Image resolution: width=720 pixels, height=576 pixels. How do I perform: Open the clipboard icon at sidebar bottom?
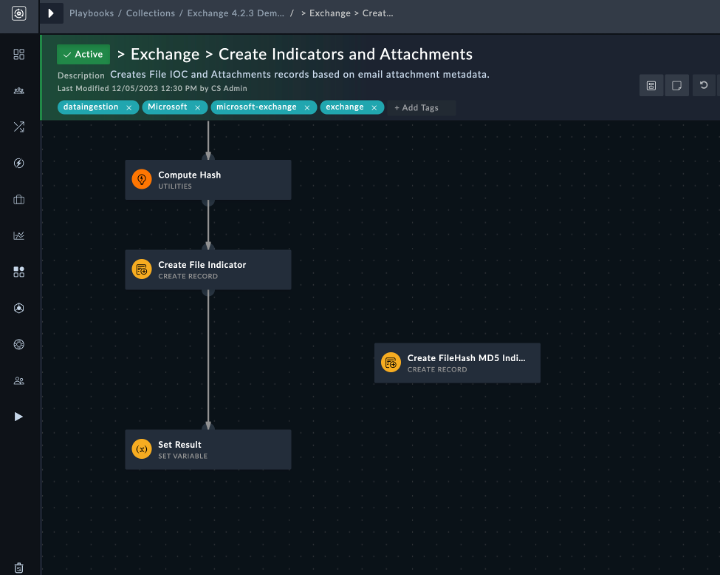point(19,567)
